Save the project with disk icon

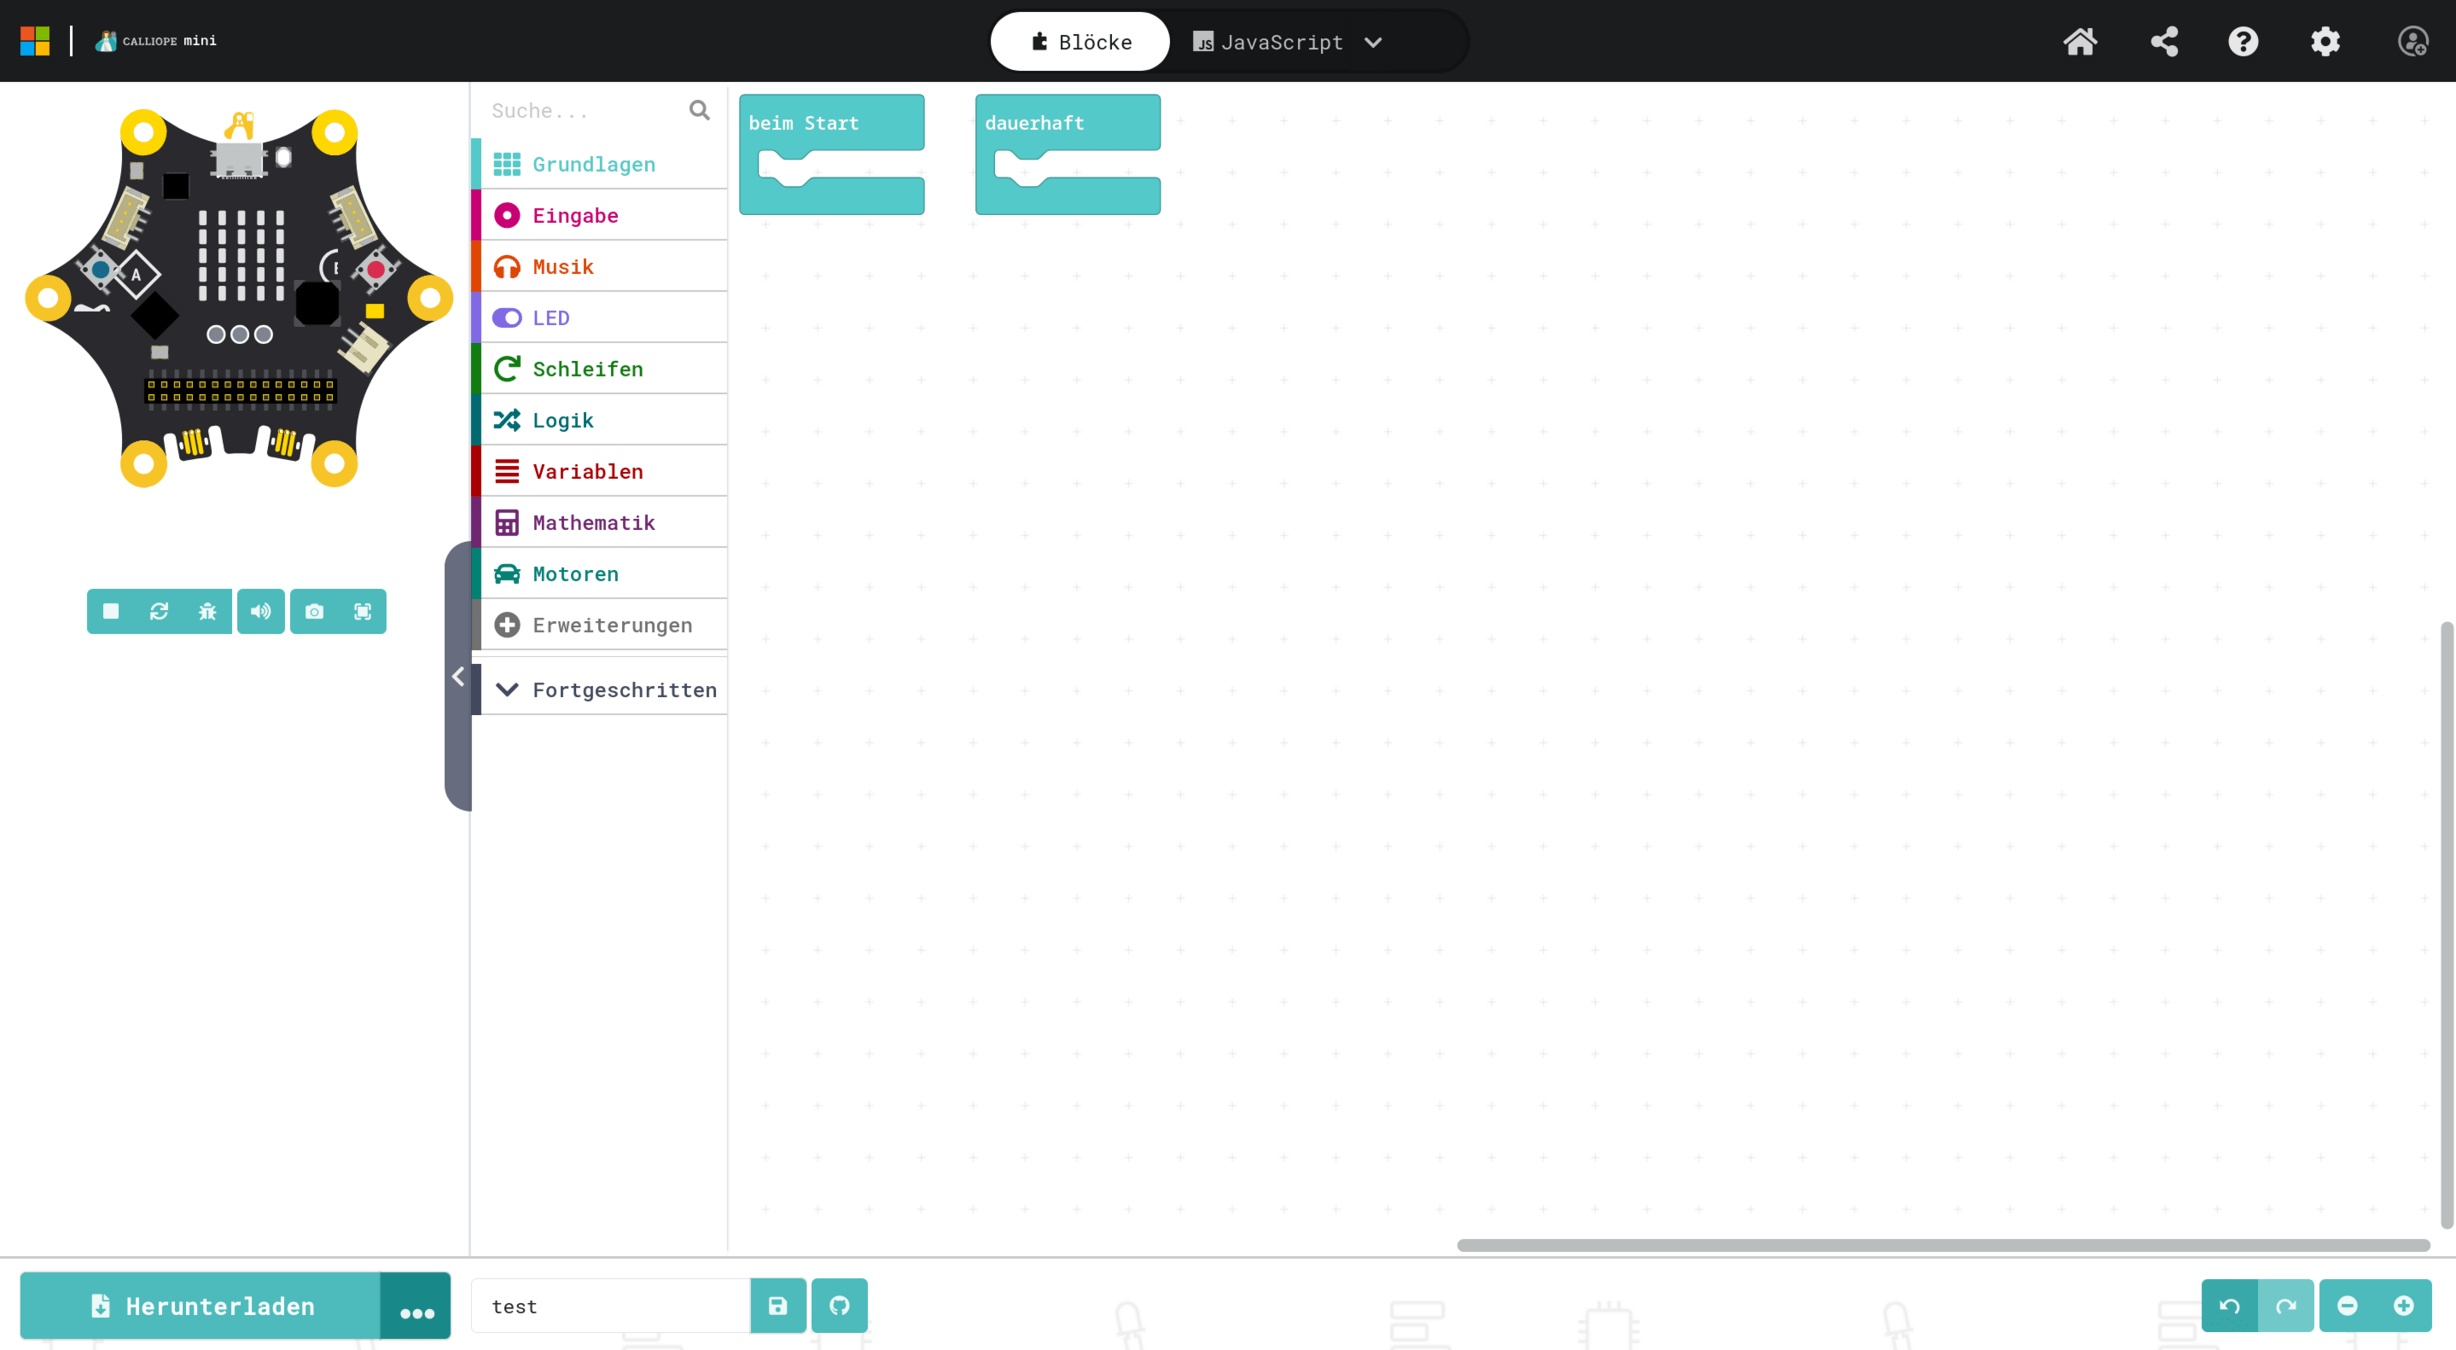(778, 1305)
